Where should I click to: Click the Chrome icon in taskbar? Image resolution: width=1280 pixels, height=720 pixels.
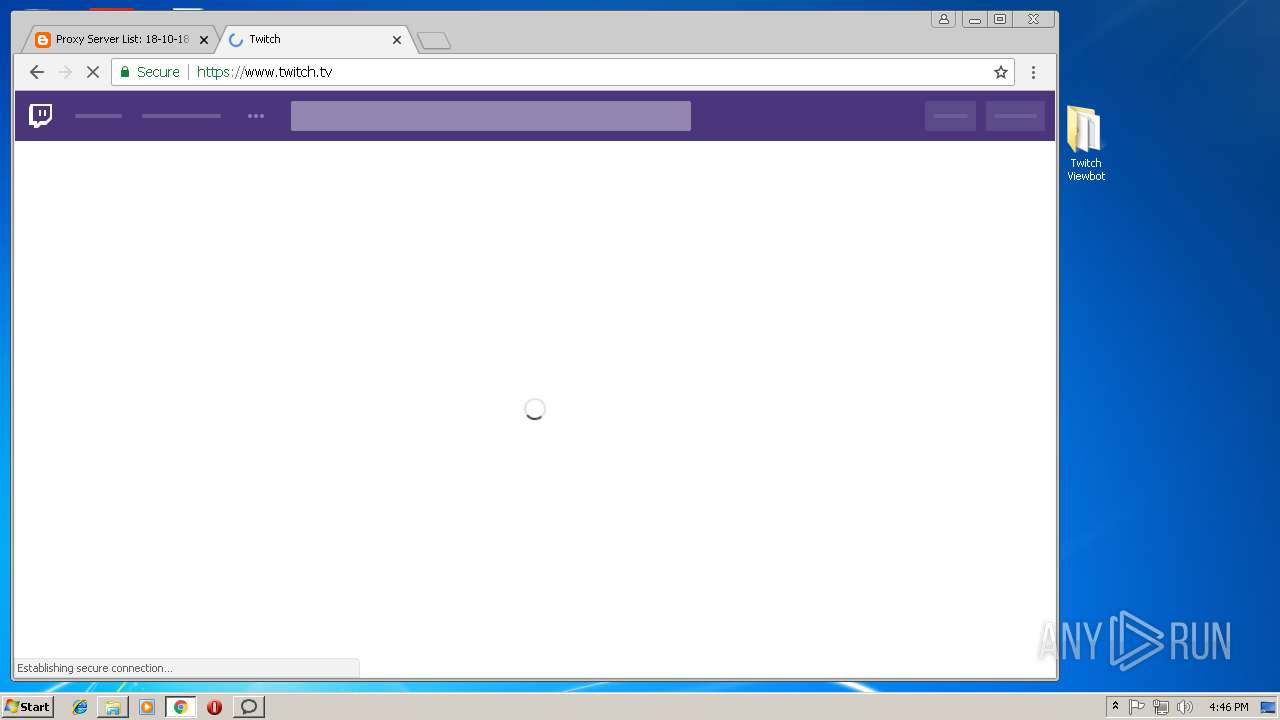point(180,707)
